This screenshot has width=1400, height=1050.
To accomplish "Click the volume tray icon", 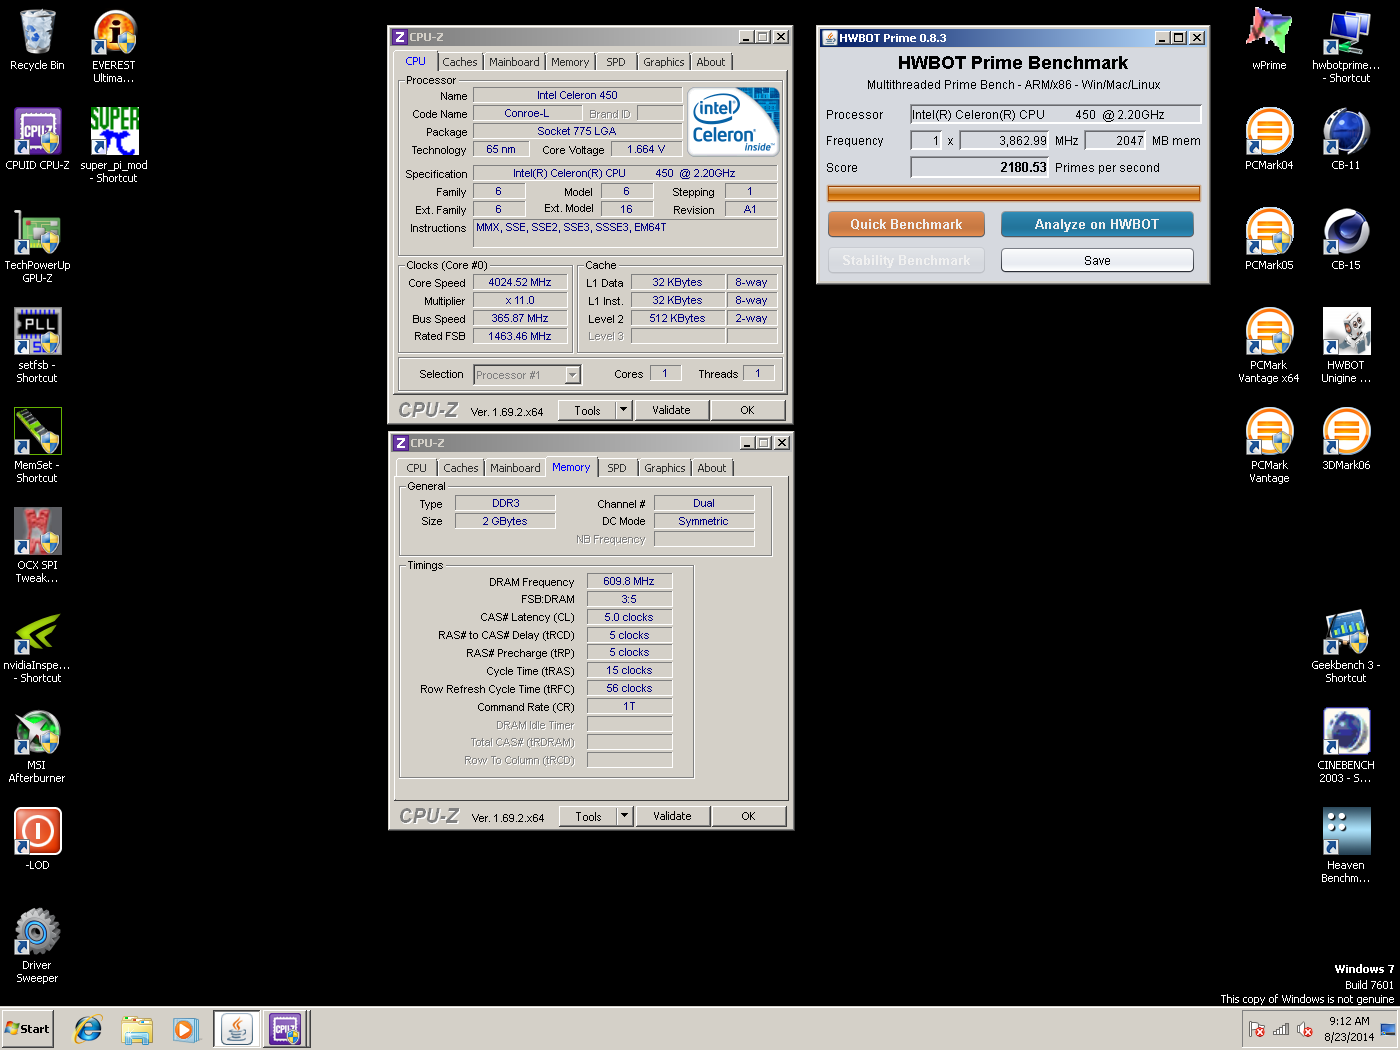I will click(x=1305, y=1030).
